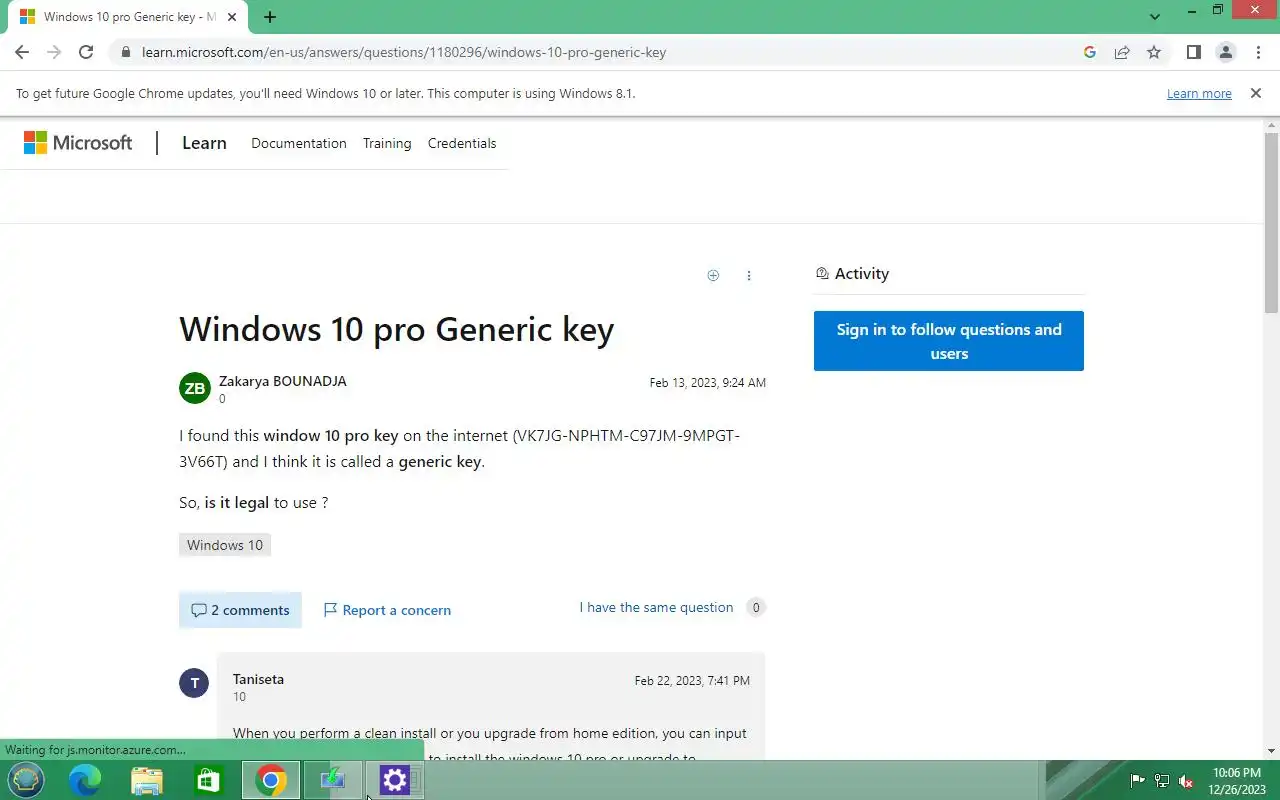Launch Microsoft Edge from taskbar
Viewport: 1280px width, 800px height.
[85, 780]
